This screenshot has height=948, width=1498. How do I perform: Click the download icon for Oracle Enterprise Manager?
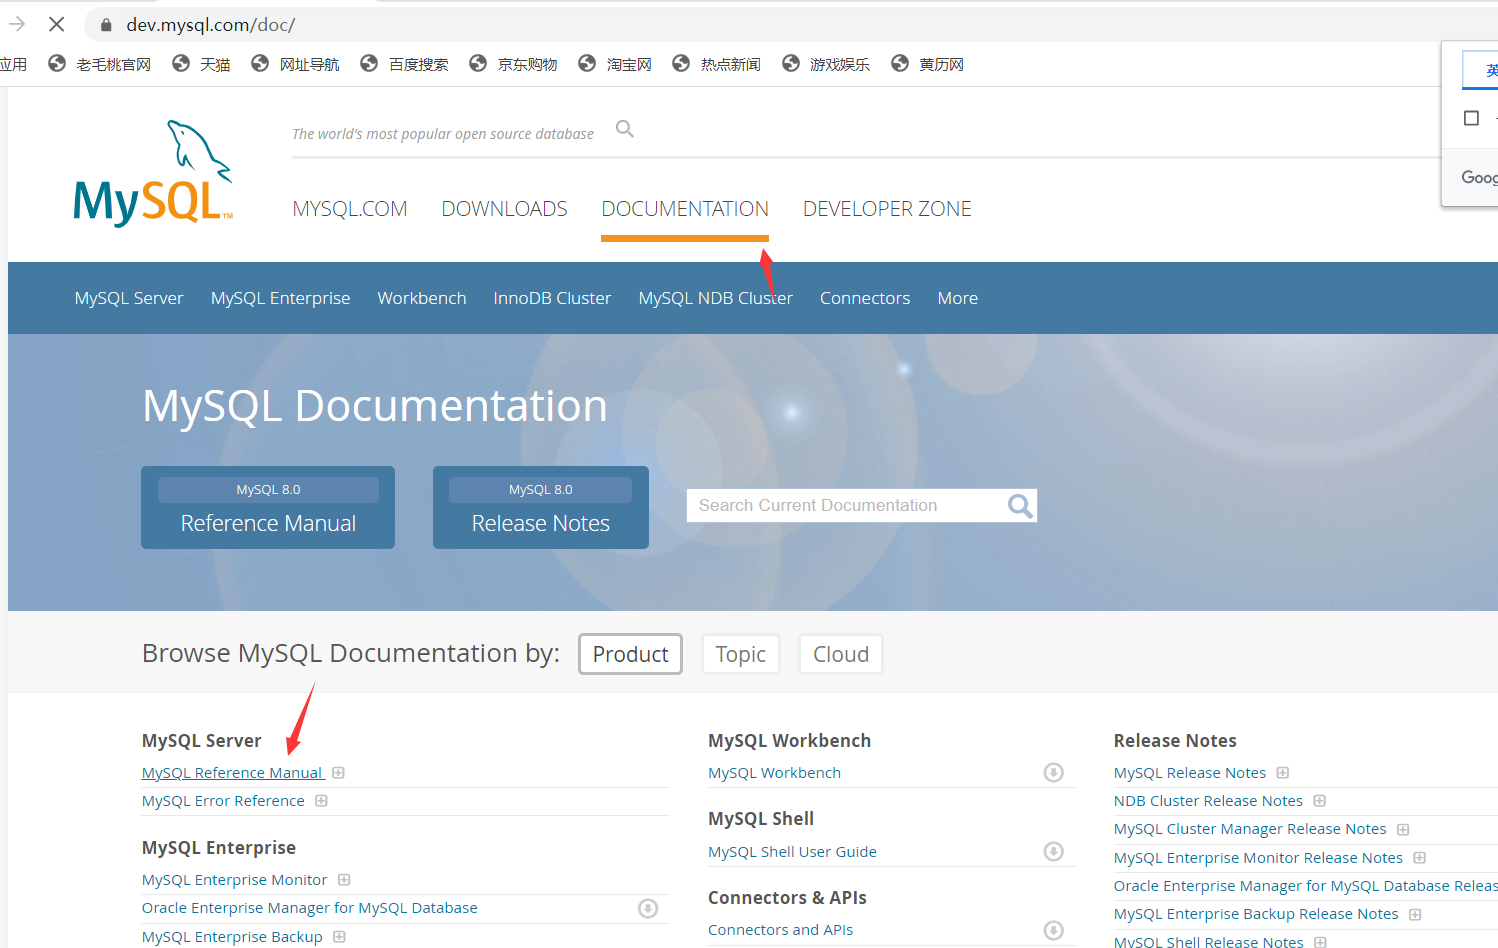[x=647, y=908]
